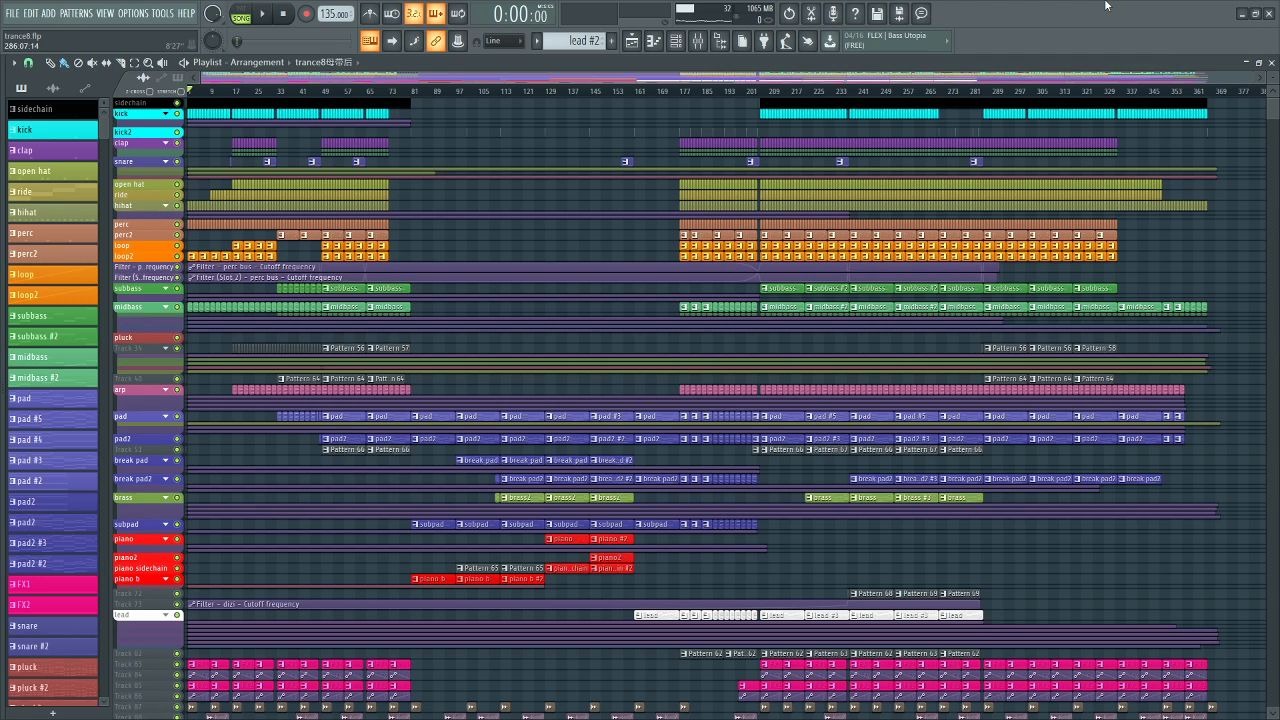Image resolution: width=1280 pixels, height=720 pixels.
Task: Select the Delete tool in Playlist
Action: point(78,63)
